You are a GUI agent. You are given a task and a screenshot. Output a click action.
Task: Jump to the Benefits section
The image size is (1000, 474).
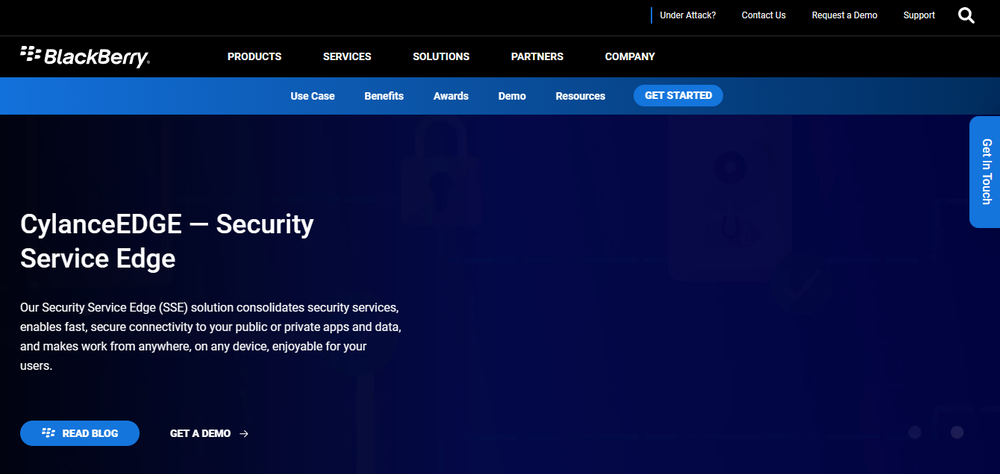pyautogui.click(x=384, y=96)
